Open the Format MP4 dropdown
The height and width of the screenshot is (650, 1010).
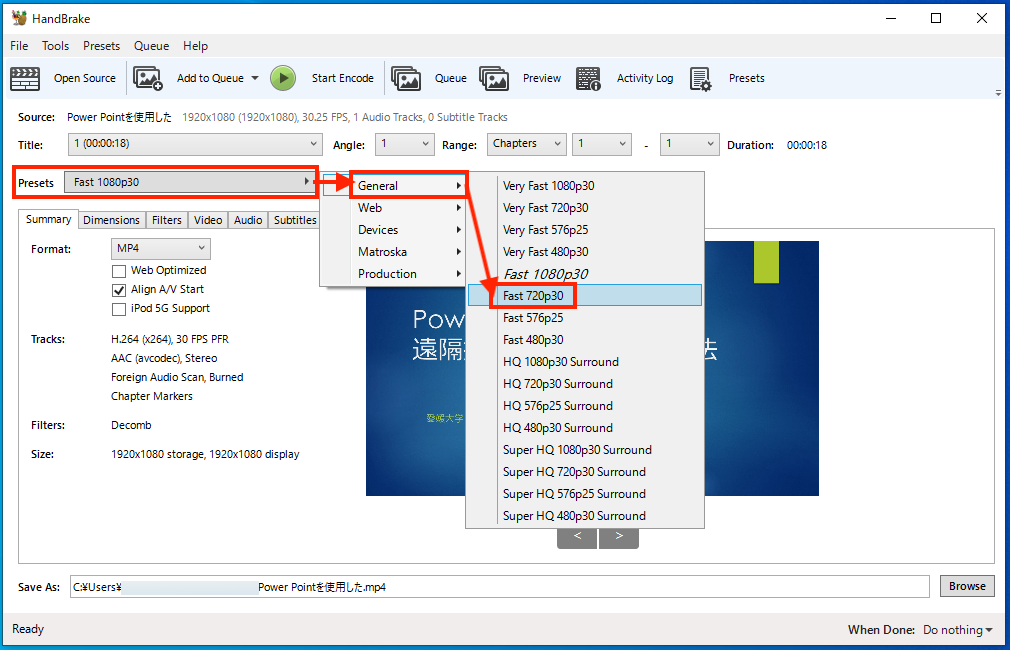pos(160,249)
